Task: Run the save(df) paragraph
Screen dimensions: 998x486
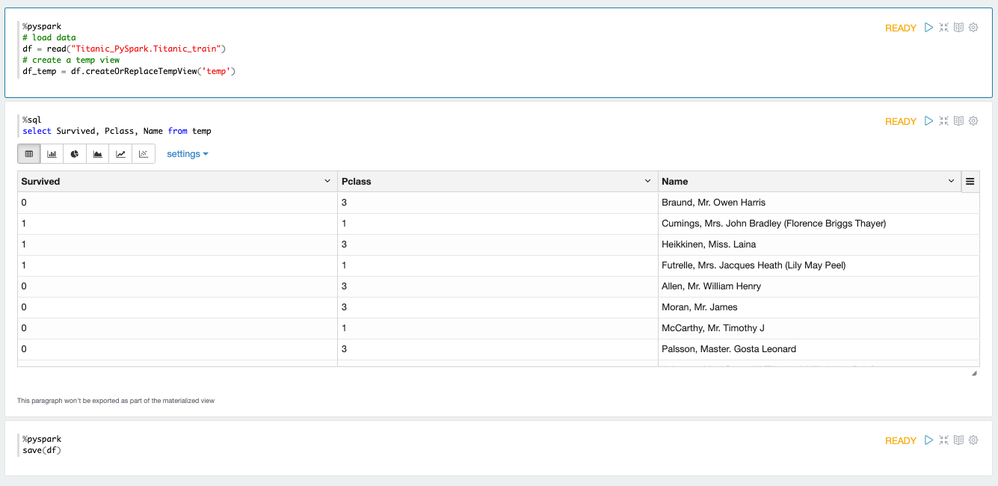Action: [x=928, y=440]
